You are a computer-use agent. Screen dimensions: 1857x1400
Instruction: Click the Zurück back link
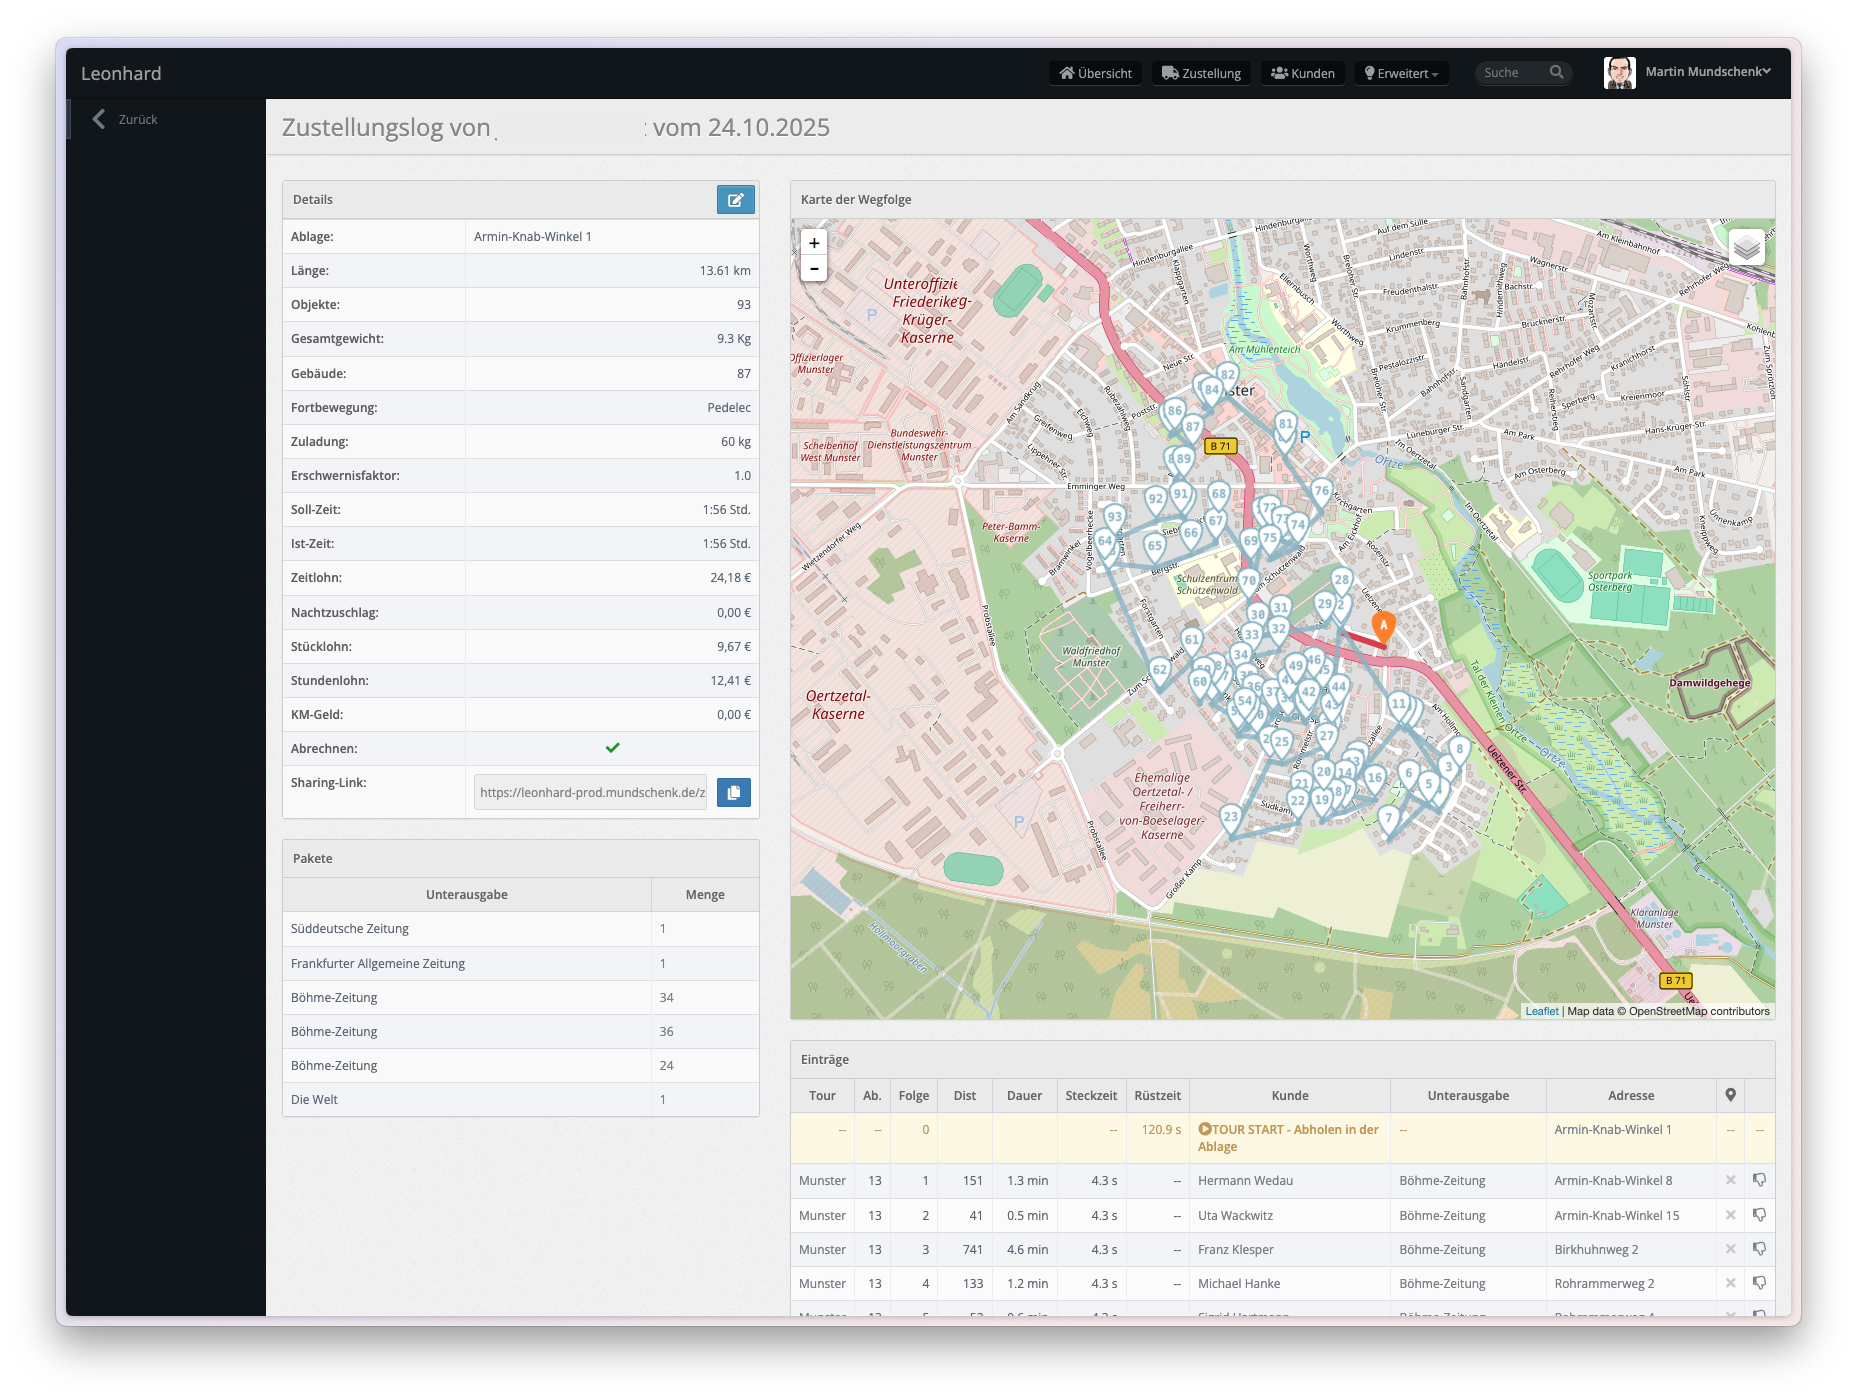tap(126, 120)
